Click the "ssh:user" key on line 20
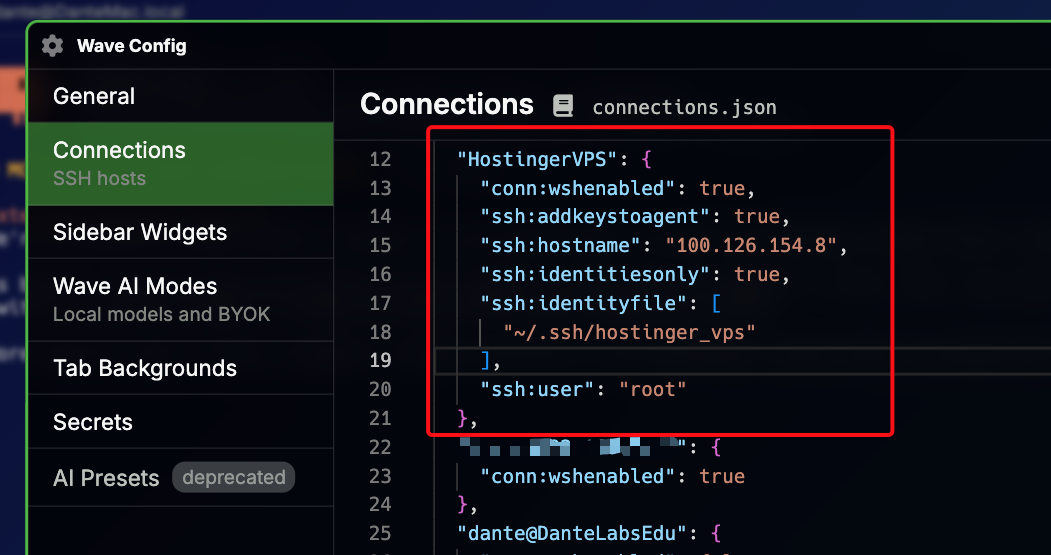Screen dimensions: 1051x555 (536, 389)
